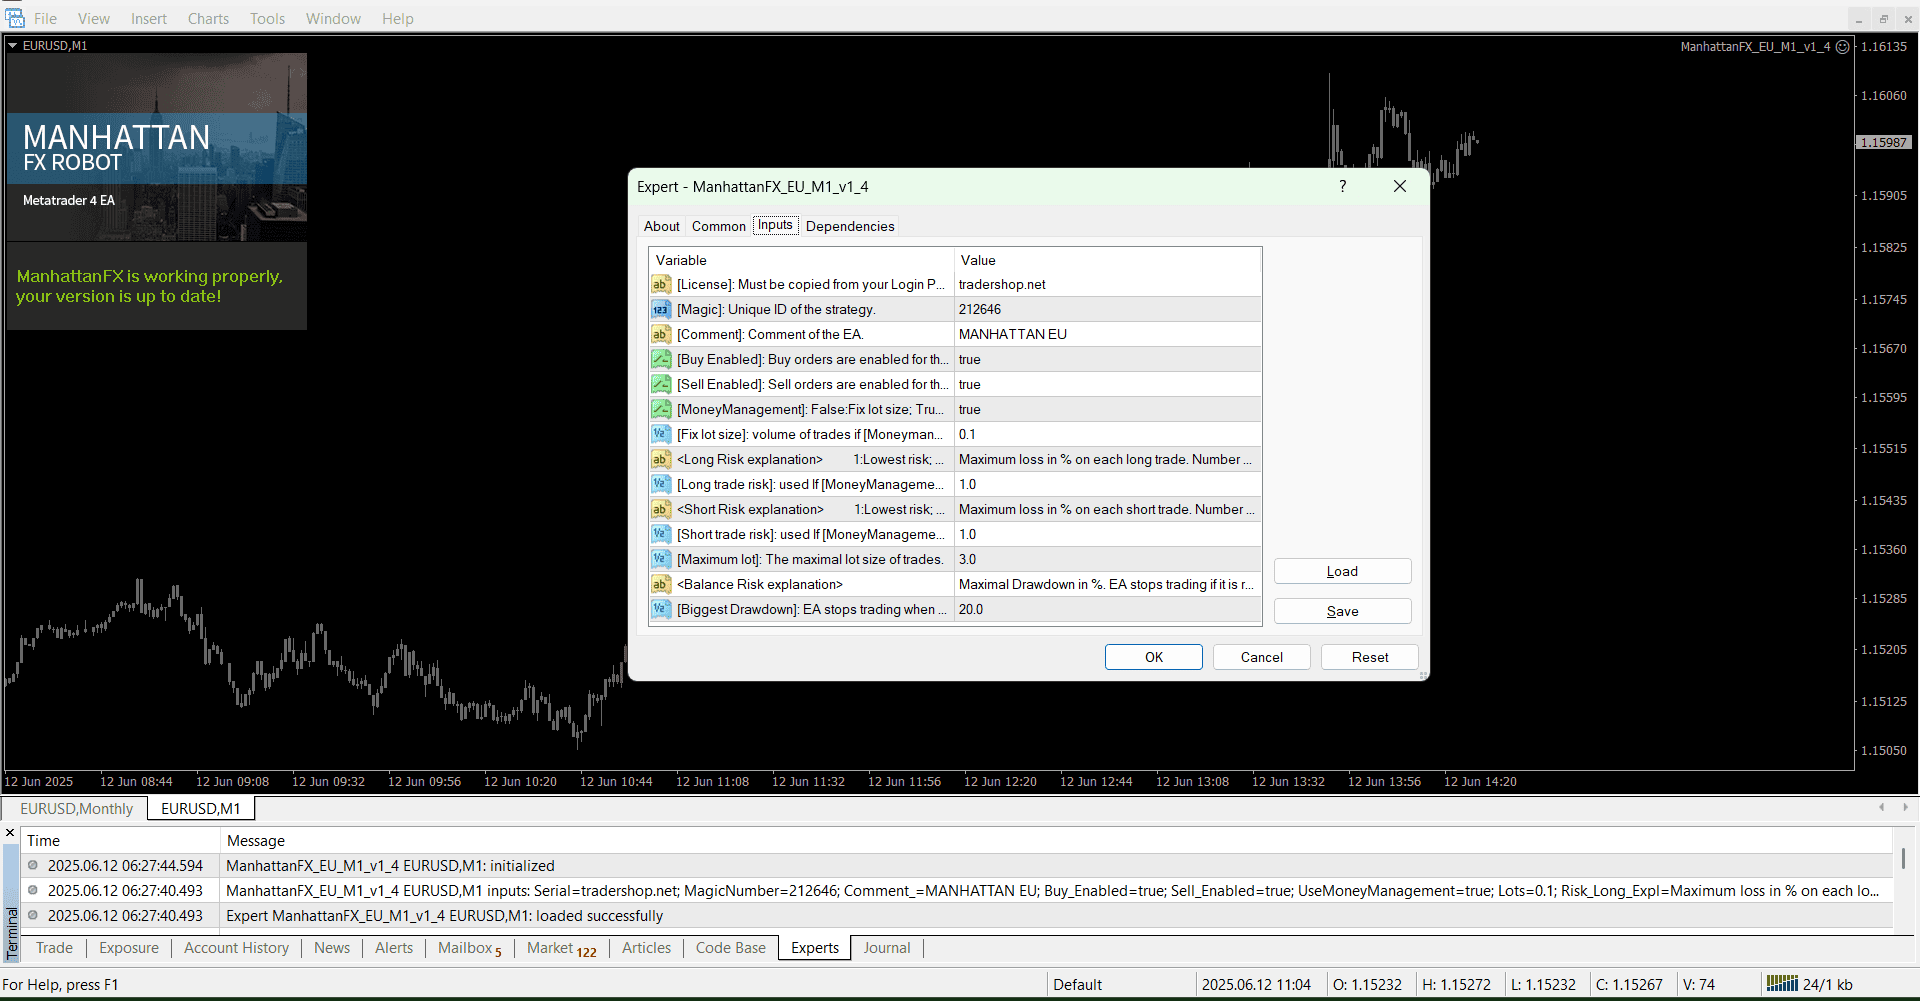Select the EURUSD,Monthly chart tab
This screenshot has width=1920, height=1001.
[76, 808]
